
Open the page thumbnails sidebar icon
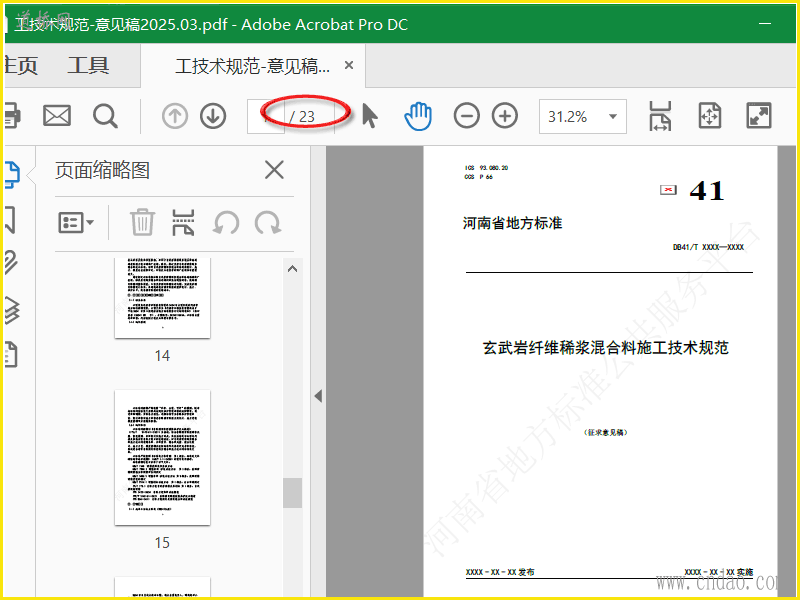(x=12, y=175)
